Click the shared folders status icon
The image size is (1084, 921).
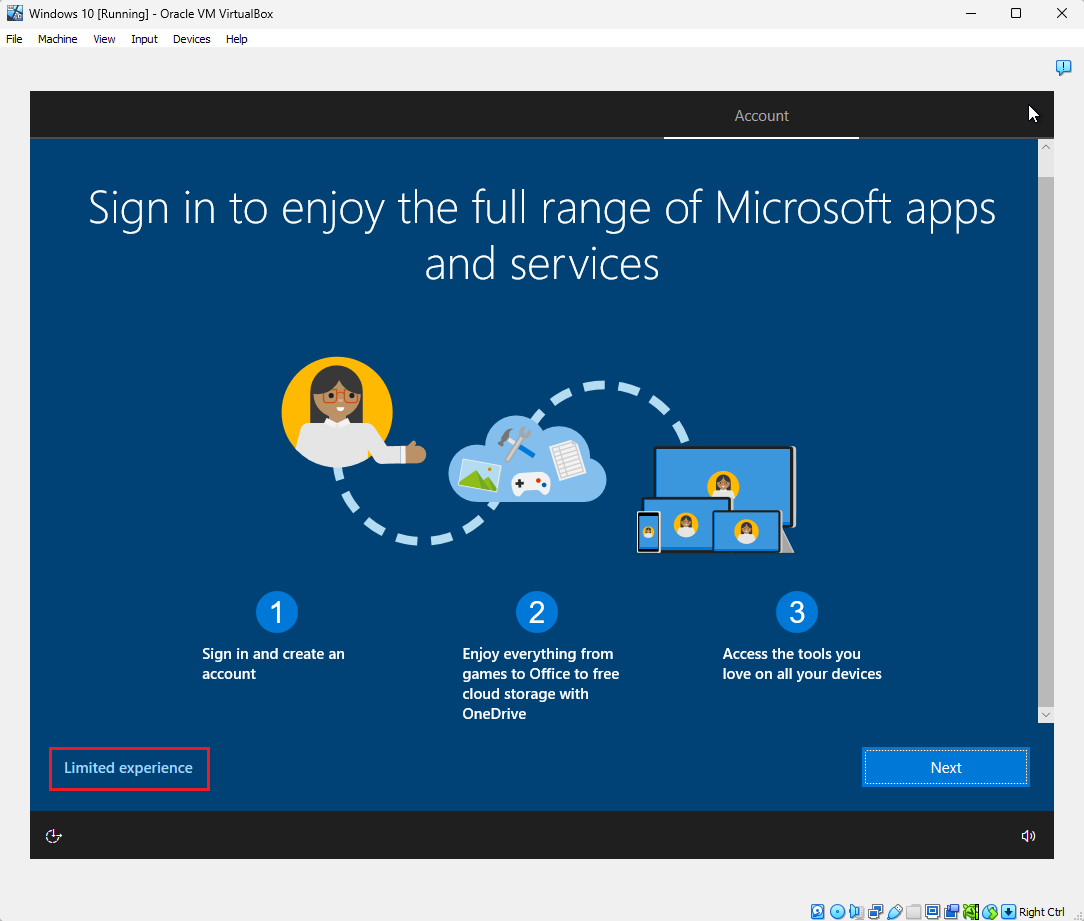[x=914, y=911]
